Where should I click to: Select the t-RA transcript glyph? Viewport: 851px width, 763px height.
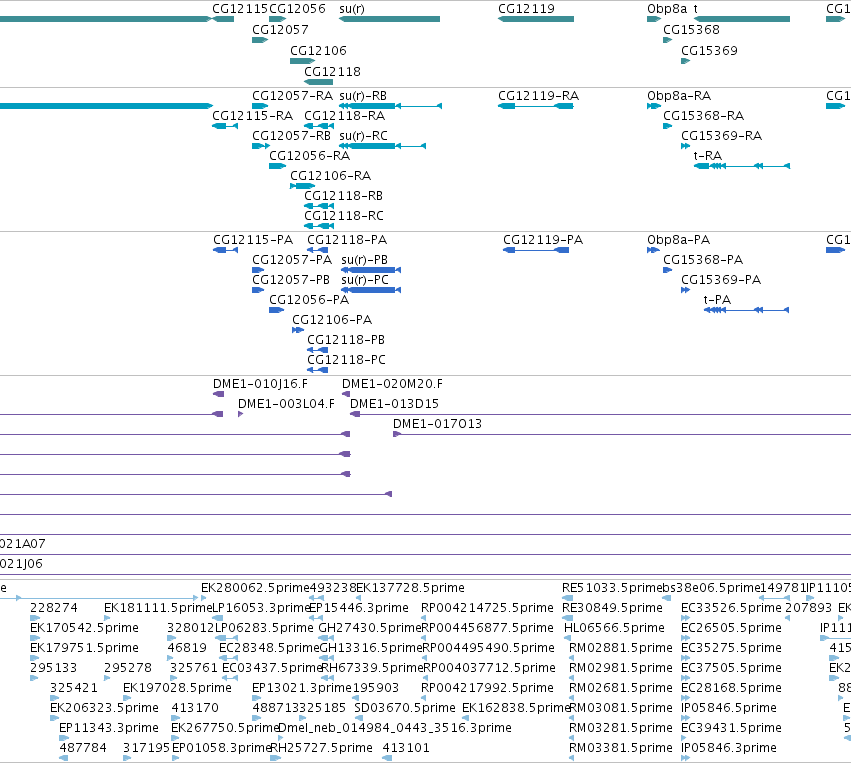click(x=742, y=166)
